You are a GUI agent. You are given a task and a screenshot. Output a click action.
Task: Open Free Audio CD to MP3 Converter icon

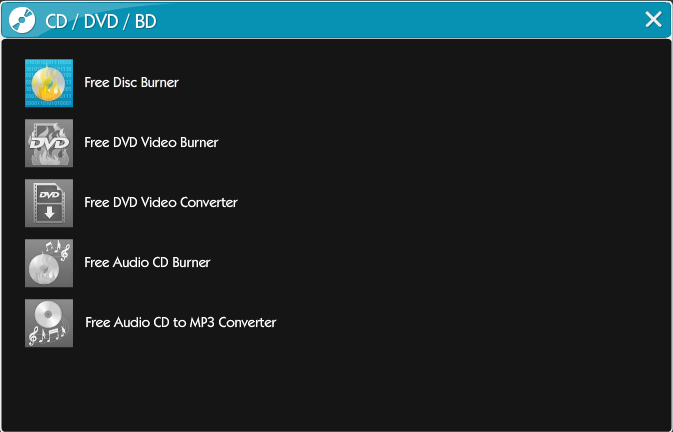49,323
